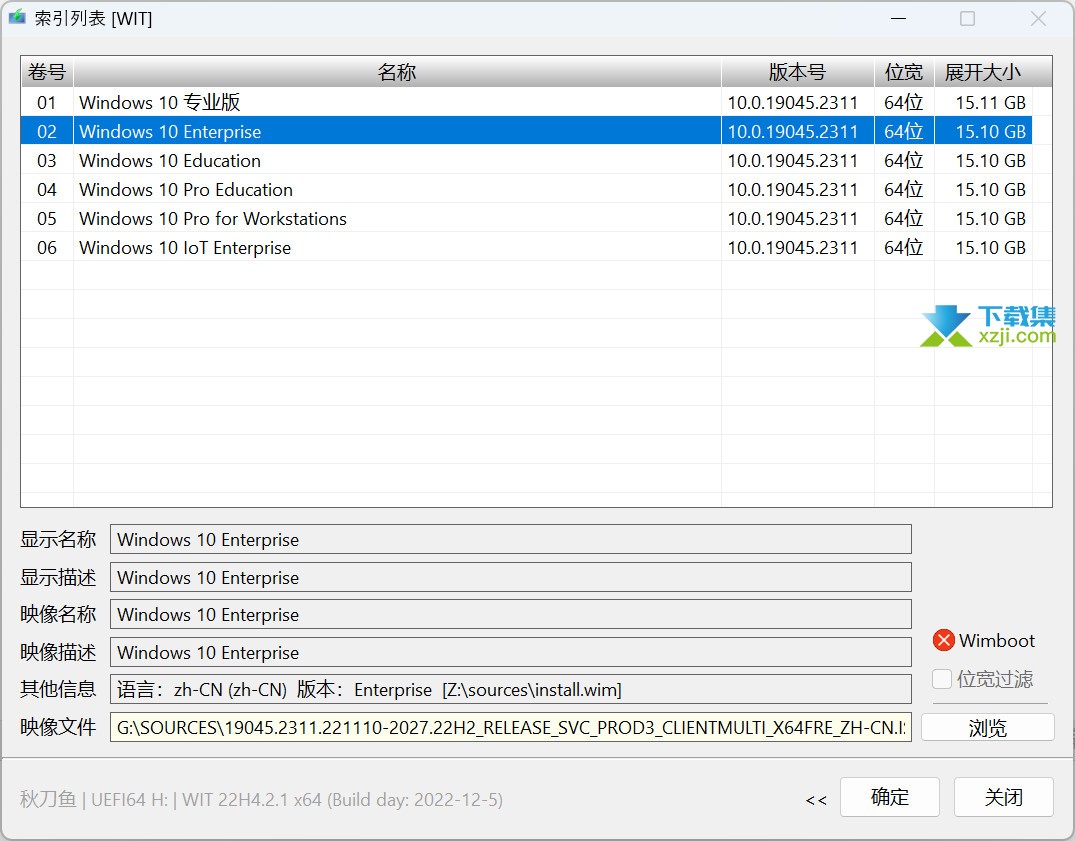1075x841 pixels.
Task: Click the 浏览 browse button
Action: 987,727
